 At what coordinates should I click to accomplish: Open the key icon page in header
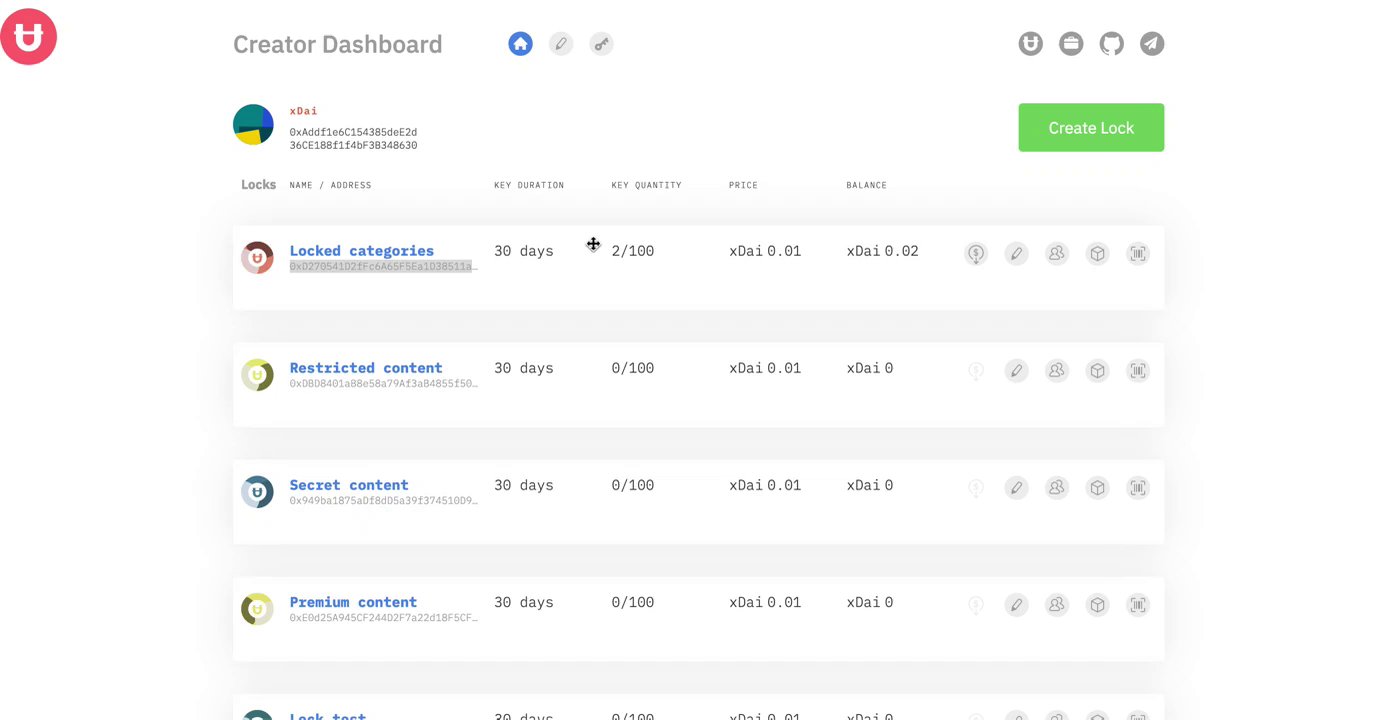point(601,44)
